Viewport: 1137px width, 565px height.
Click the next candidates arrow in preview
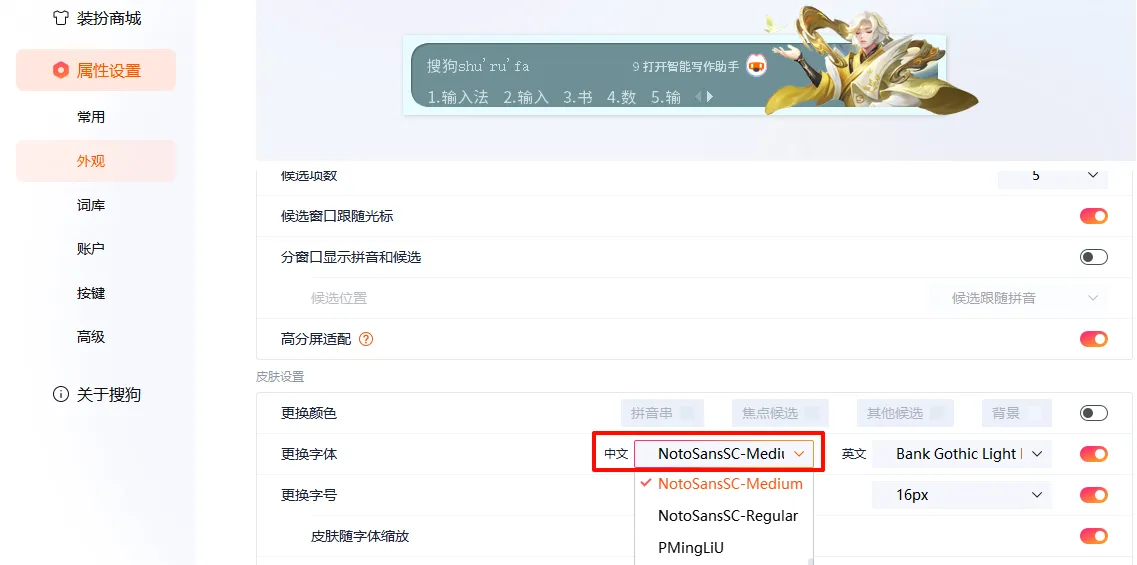click(710, 96)
